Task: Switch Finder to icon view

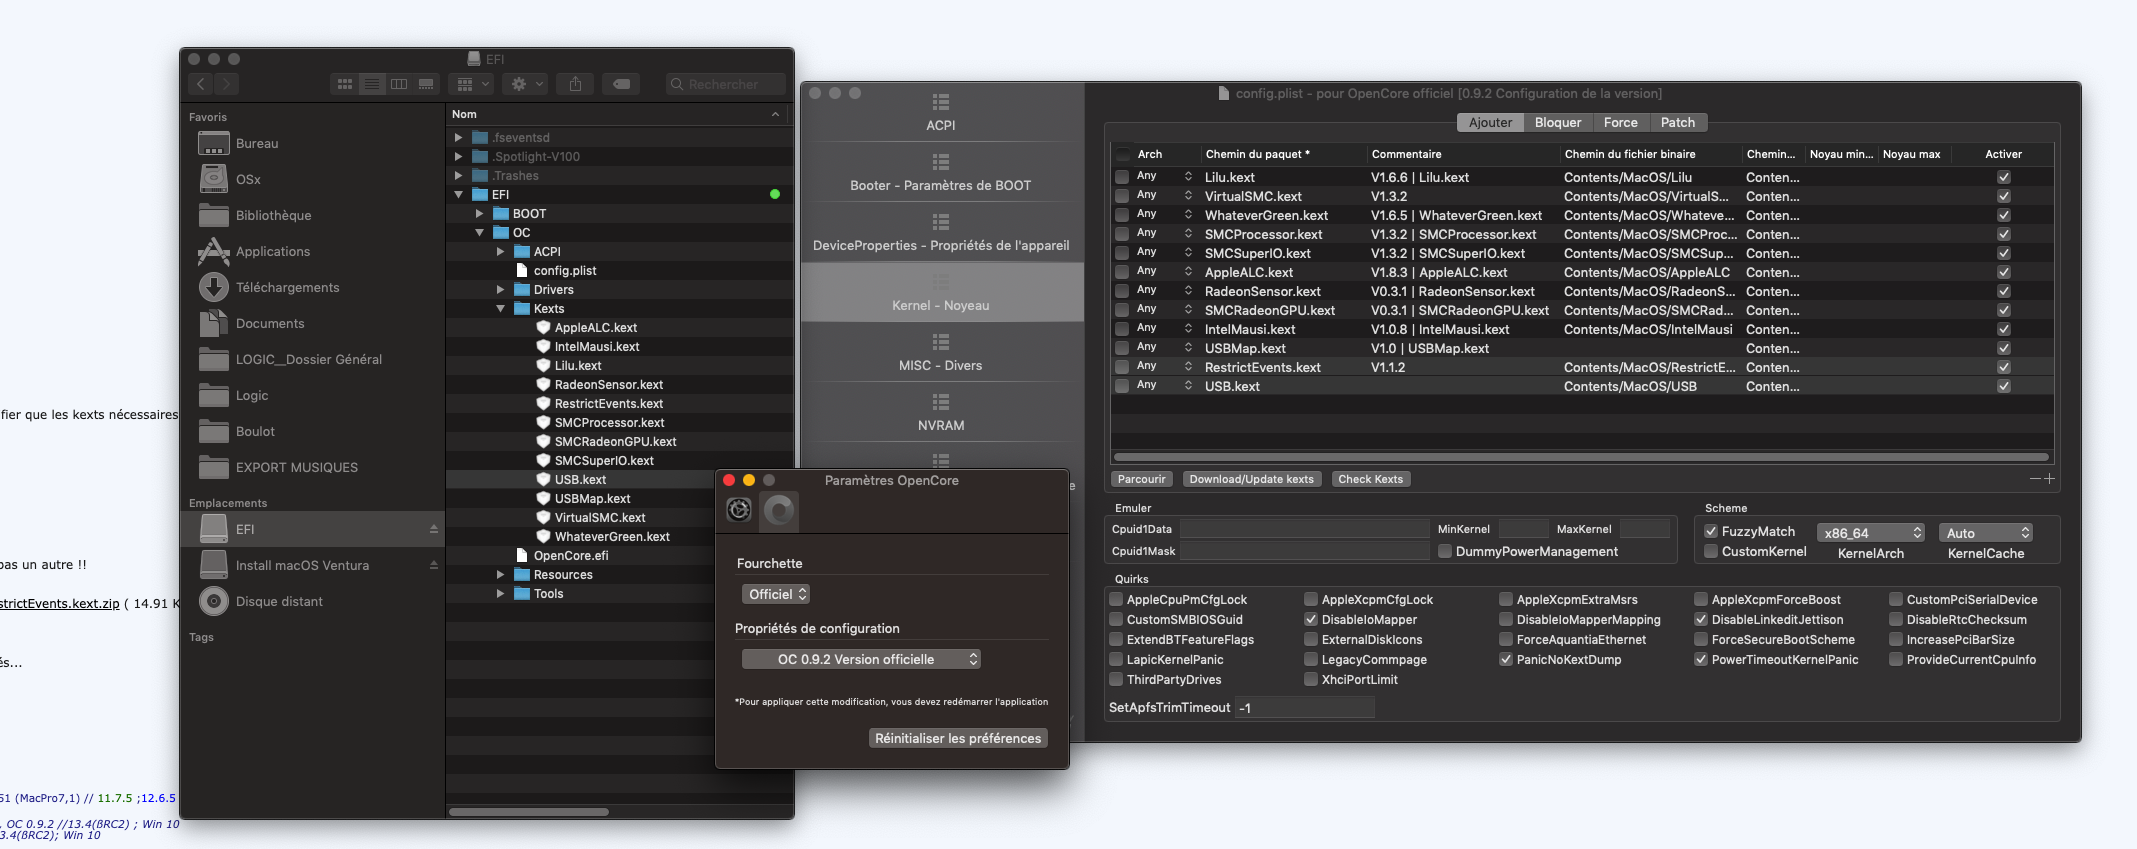Action: click(345, 84)
